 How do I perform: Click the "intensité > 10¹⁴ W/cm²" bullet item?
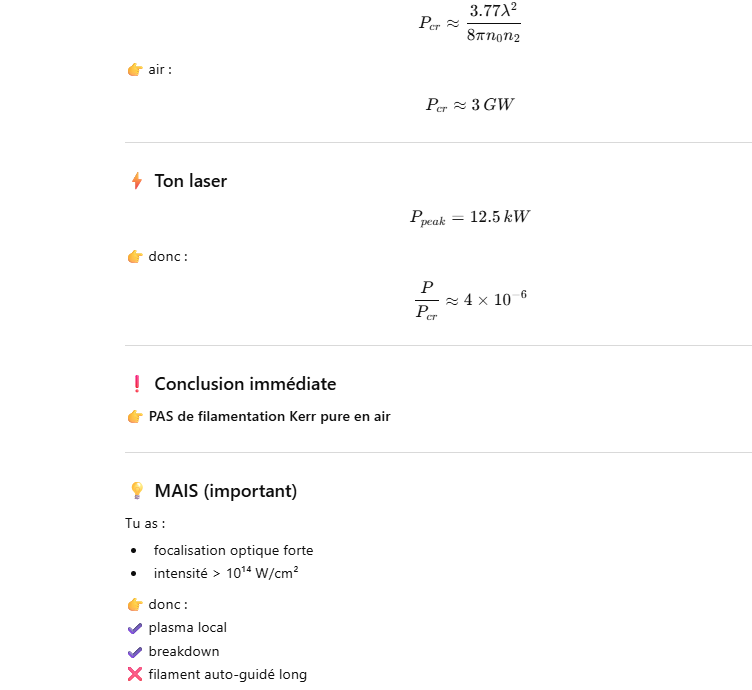[226, 573]
